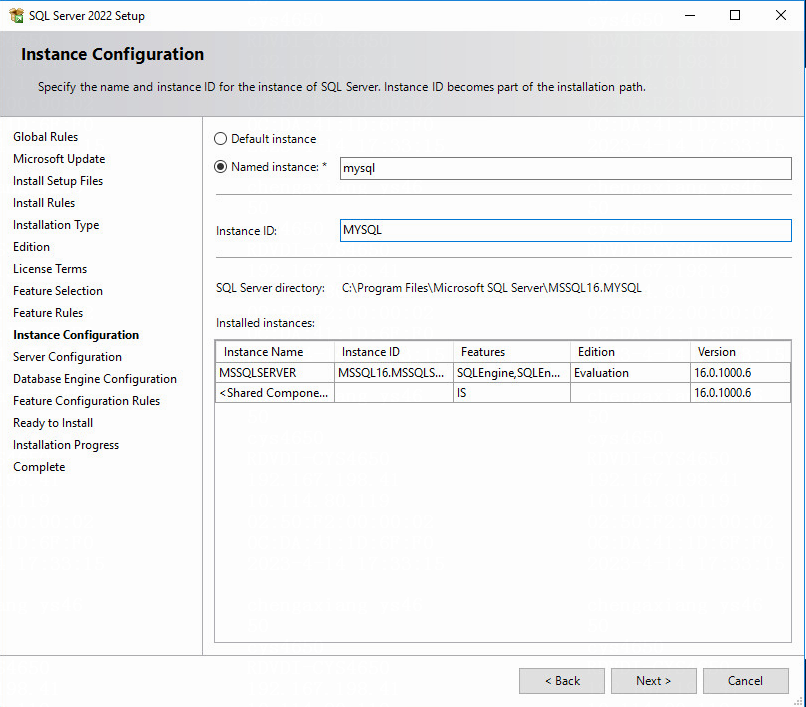This screenshot has width=806, height=707.
Task: Click the Evaluation edition cell
Action: 630,373
